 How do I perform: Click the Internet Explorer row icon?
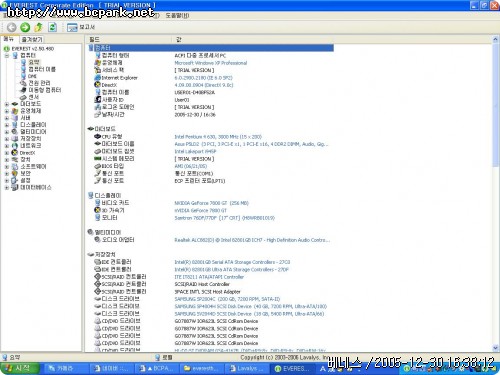pos(97,78)
